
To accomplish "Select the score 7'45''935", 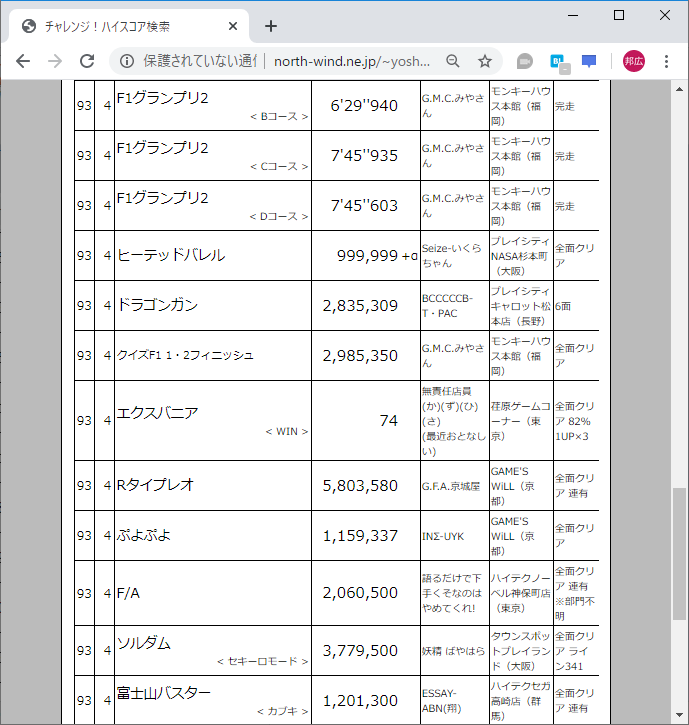I will pyautogui.click(x=364, y=155).
